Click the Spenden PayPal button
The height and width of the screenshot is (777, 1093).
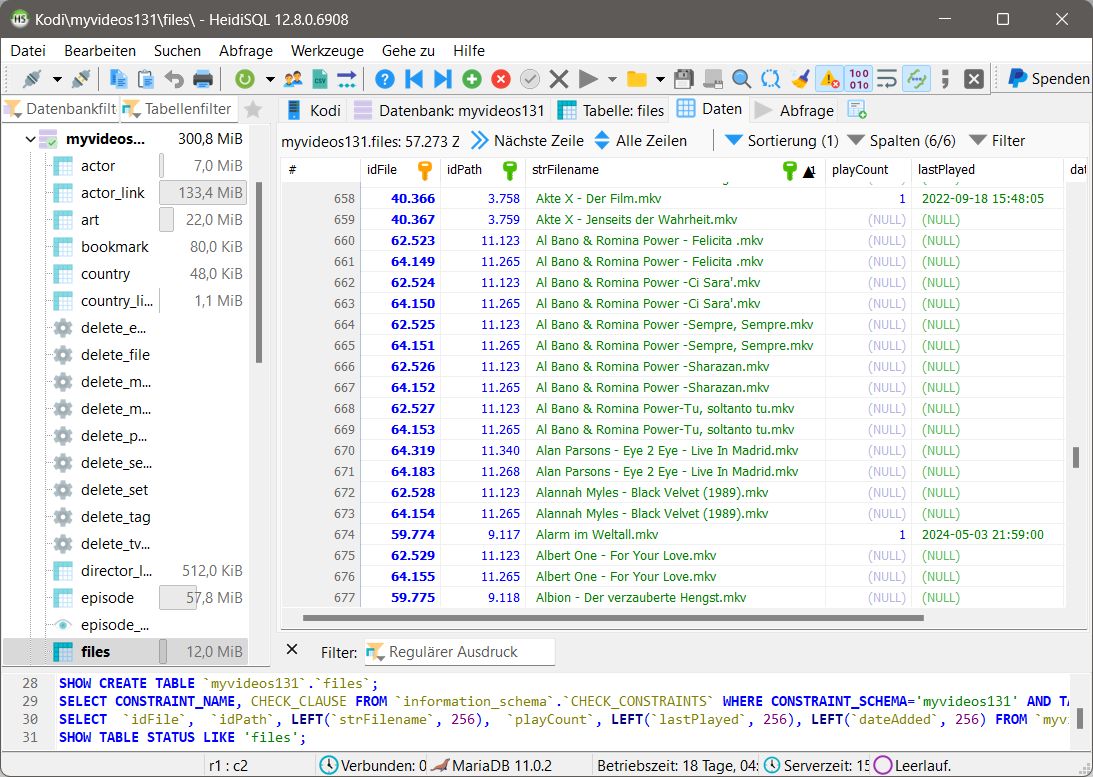(1048, 79)
